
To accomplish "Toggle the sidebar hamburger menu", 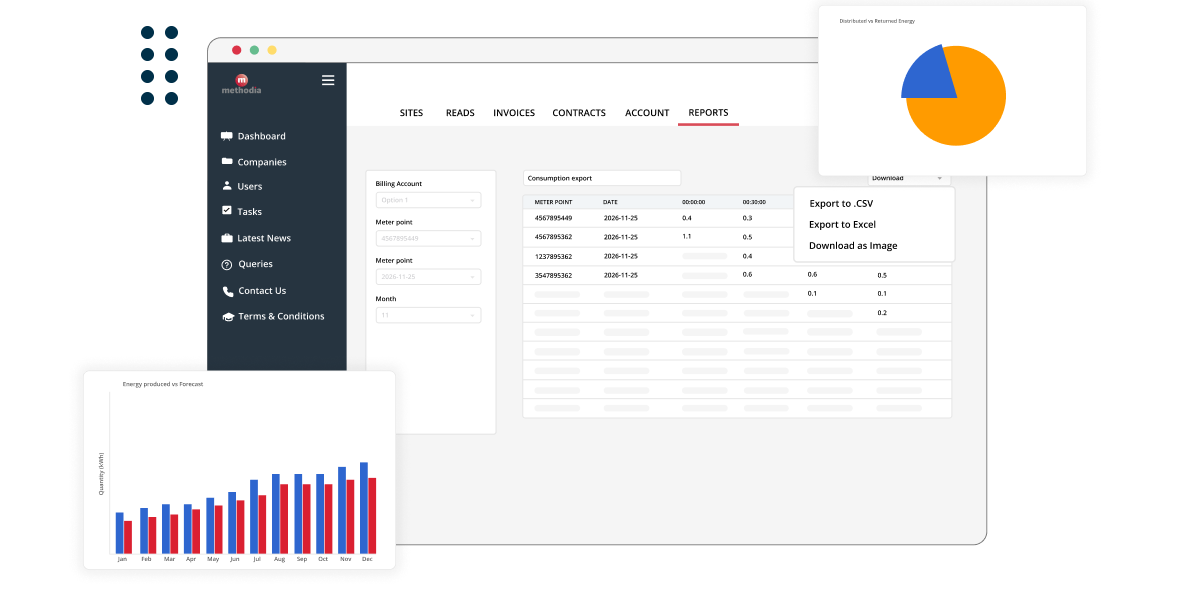I will click(328, 80).
